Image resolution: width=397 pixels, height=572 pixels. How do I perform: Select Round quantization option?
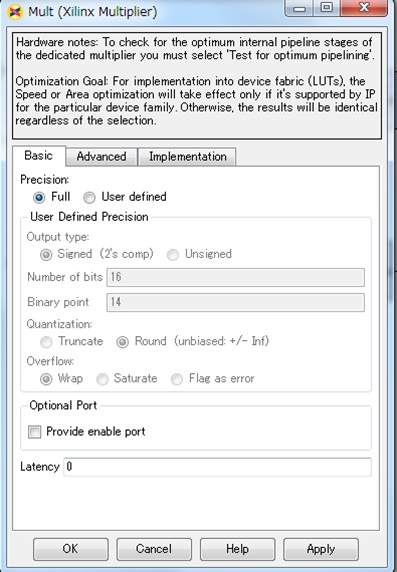(x=122, y=342)
